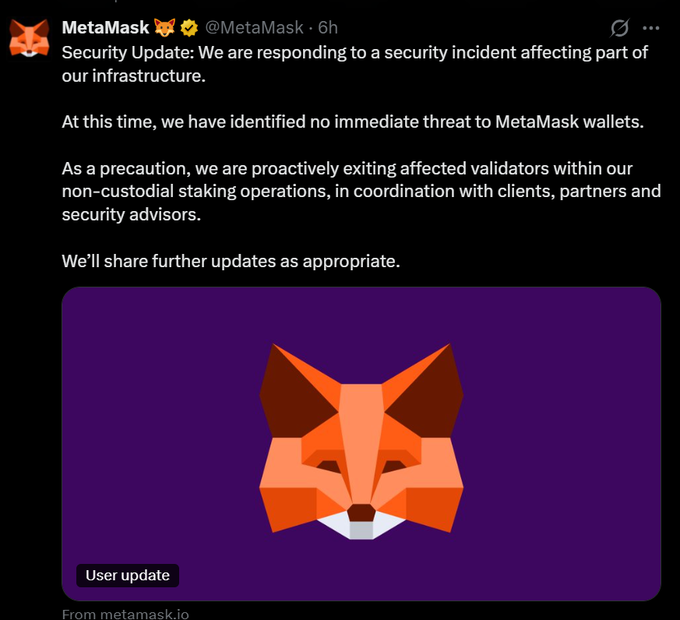Click 'We'll share further updates' text
The width and height of the screenshot is (680, 620).
[231, 261]
